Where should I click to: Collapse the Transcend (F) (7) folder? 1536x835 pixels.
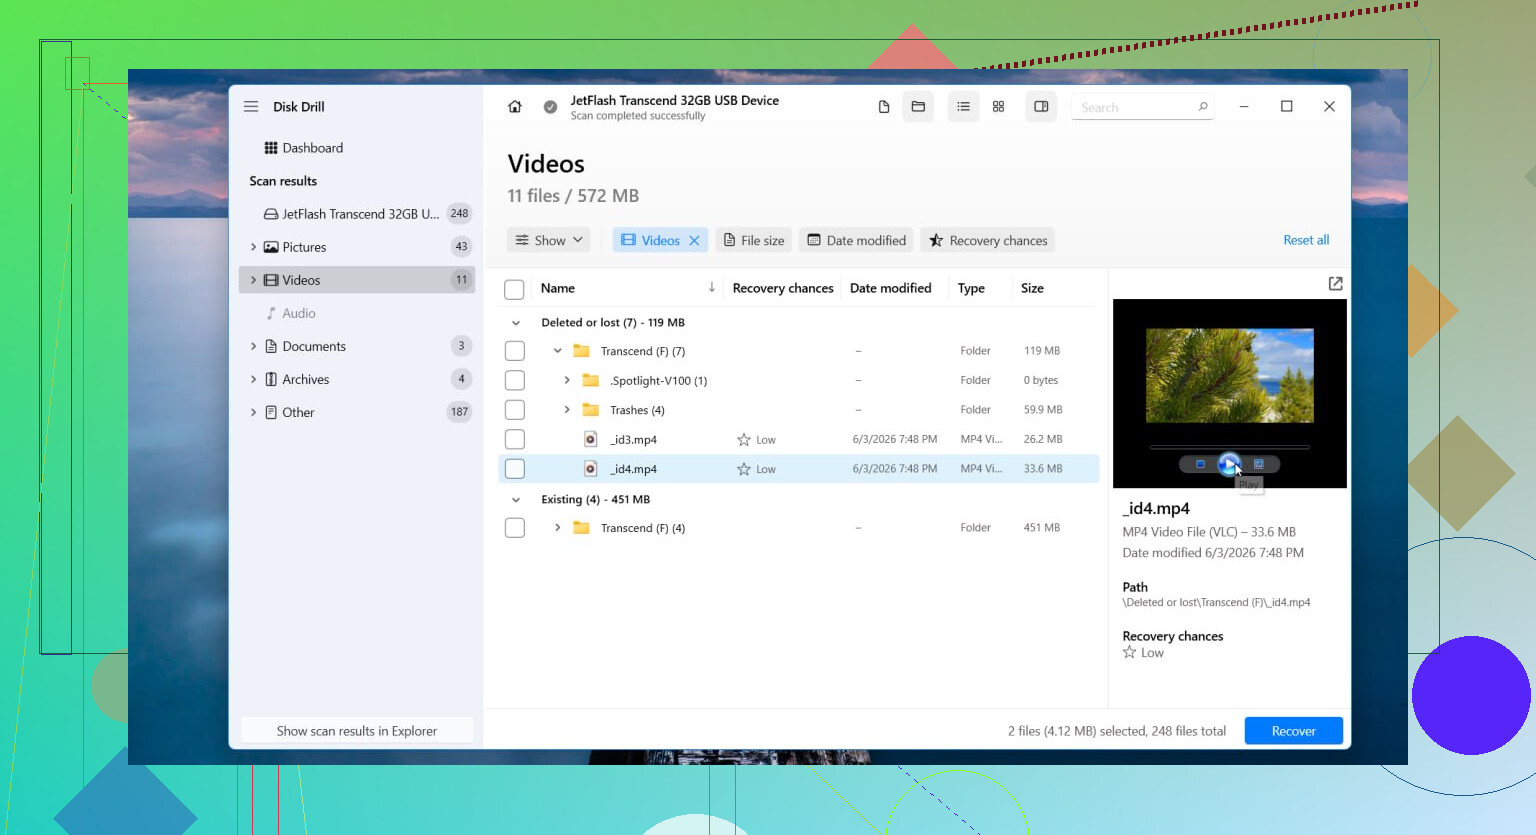tap(557, 351)
